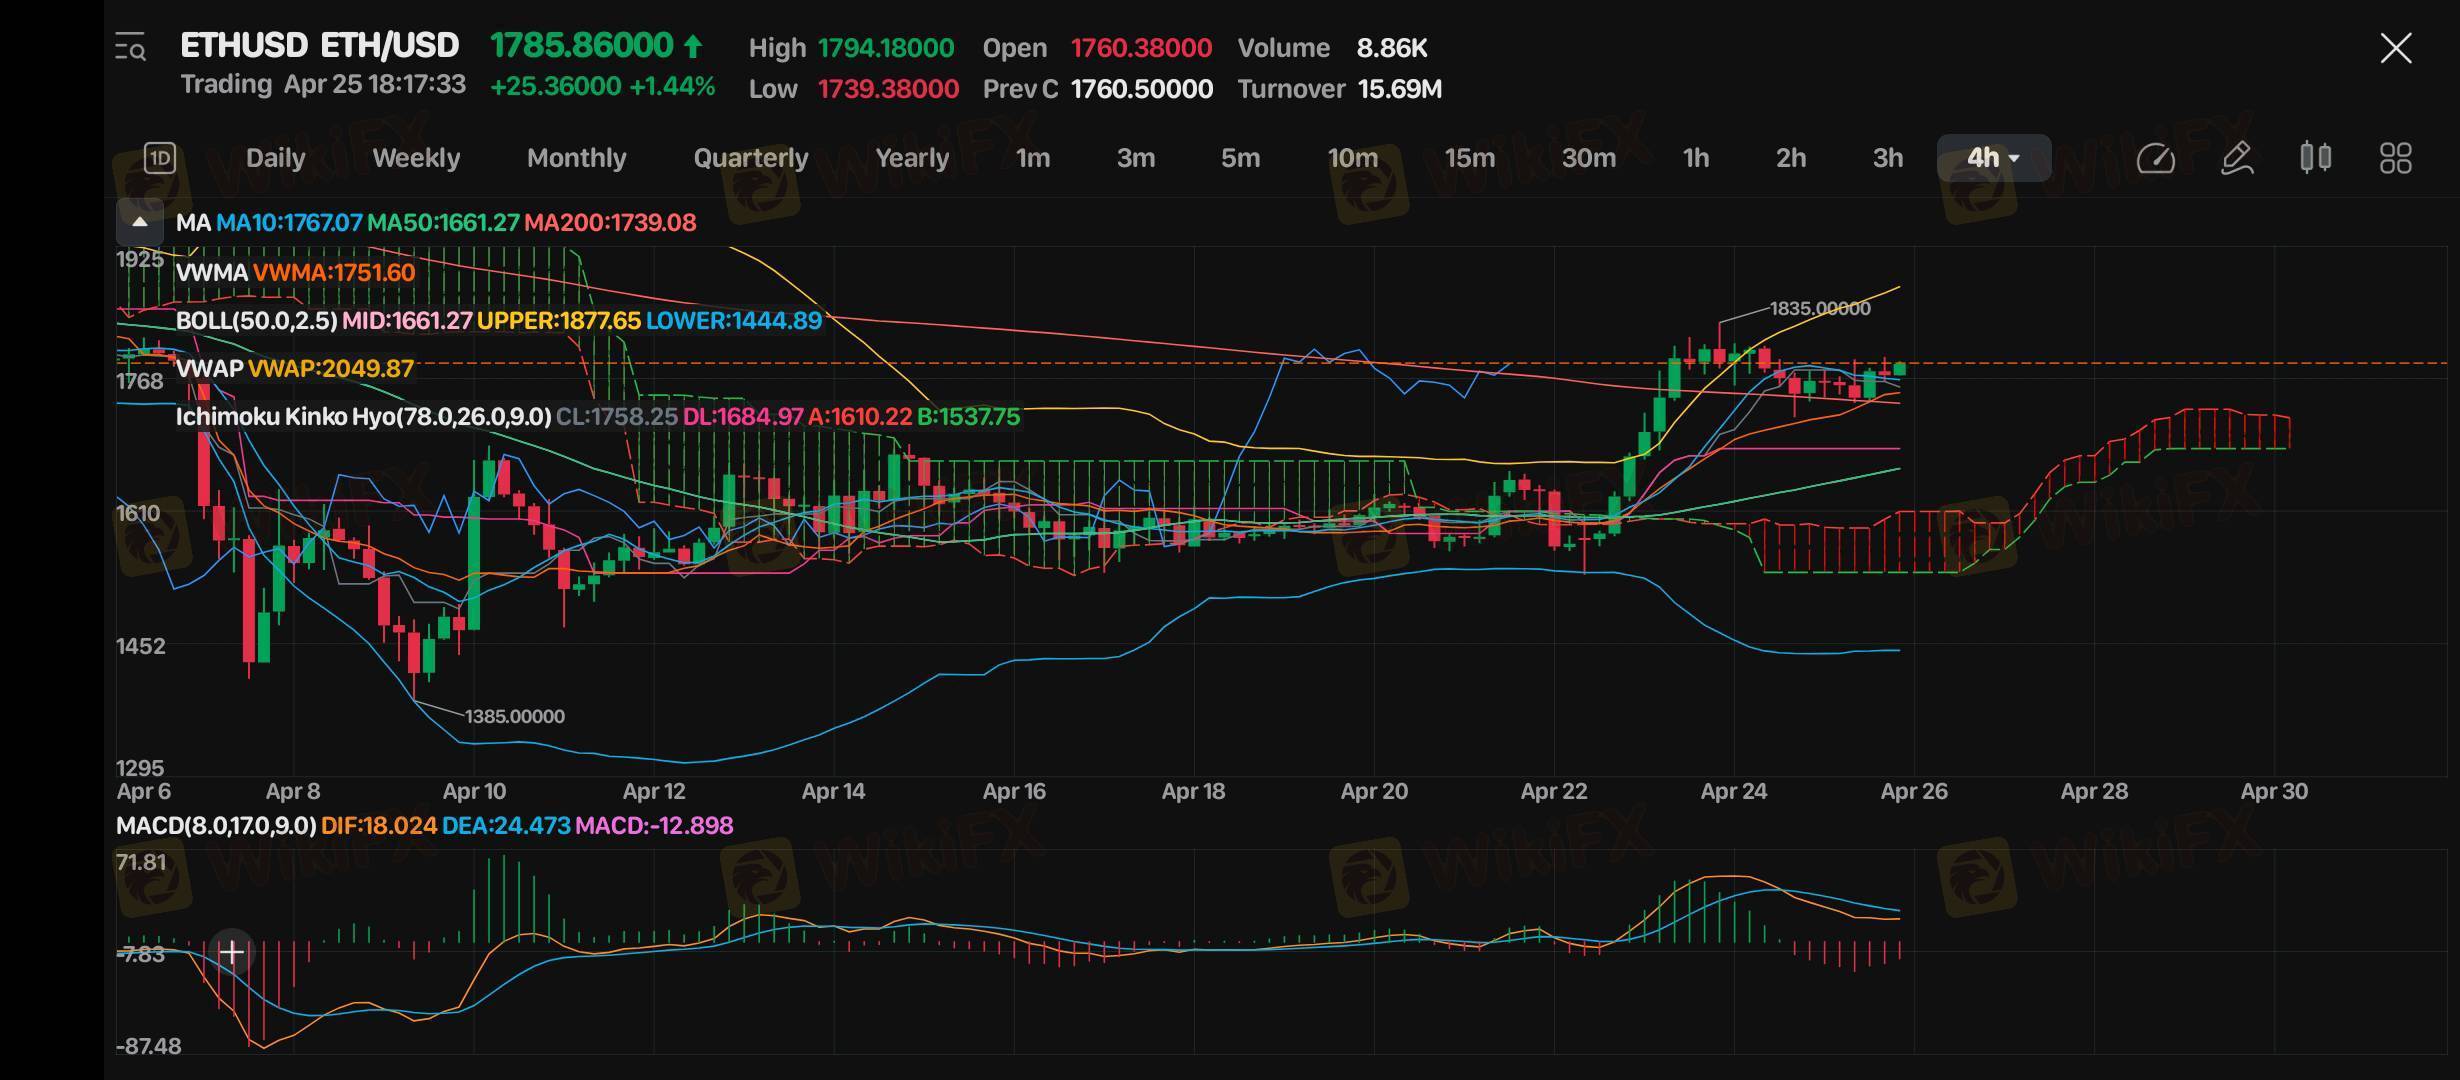Select the 15m interval
The width and height of the screenshot is (2460, 1080).
pyautogui.click(x=1469, y=158)
